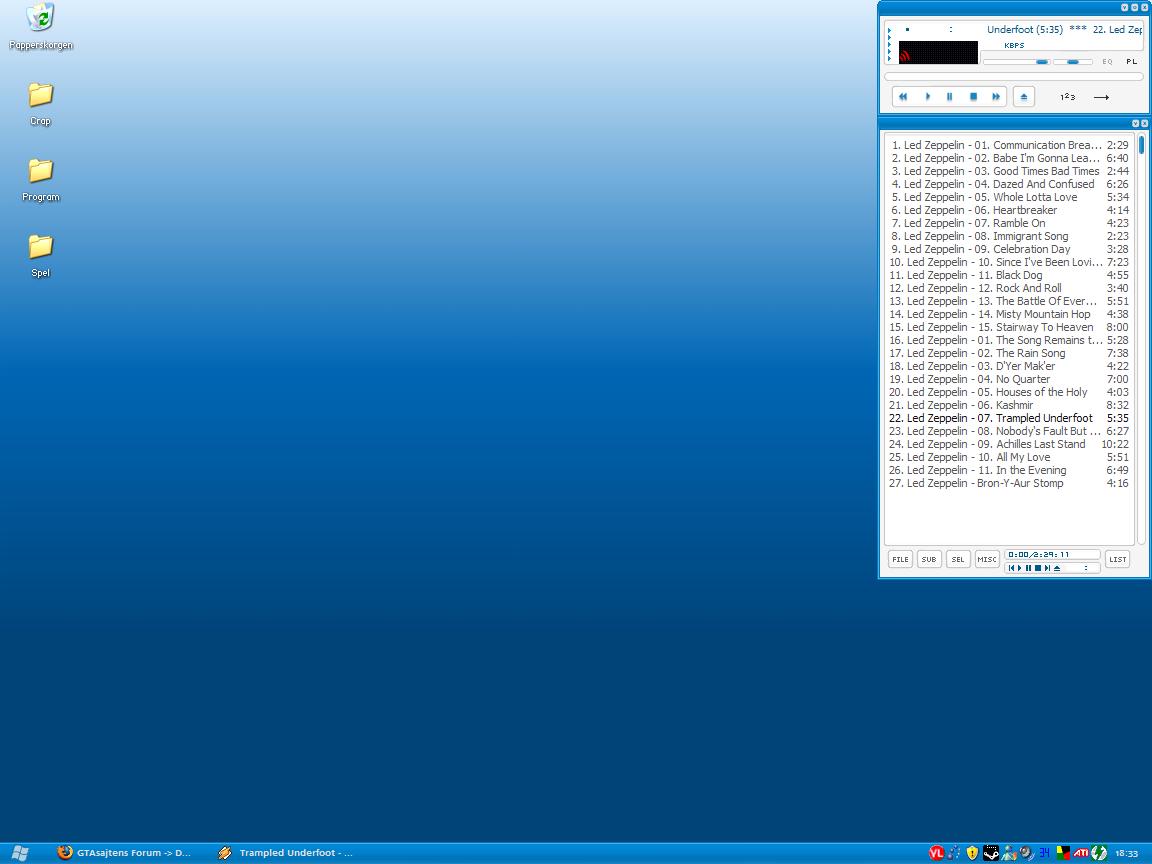Switch to GTAsajtens Forum Firefox taskbar item
The width and height of the screenshot is (1152, 864).
tap(124, 853)
